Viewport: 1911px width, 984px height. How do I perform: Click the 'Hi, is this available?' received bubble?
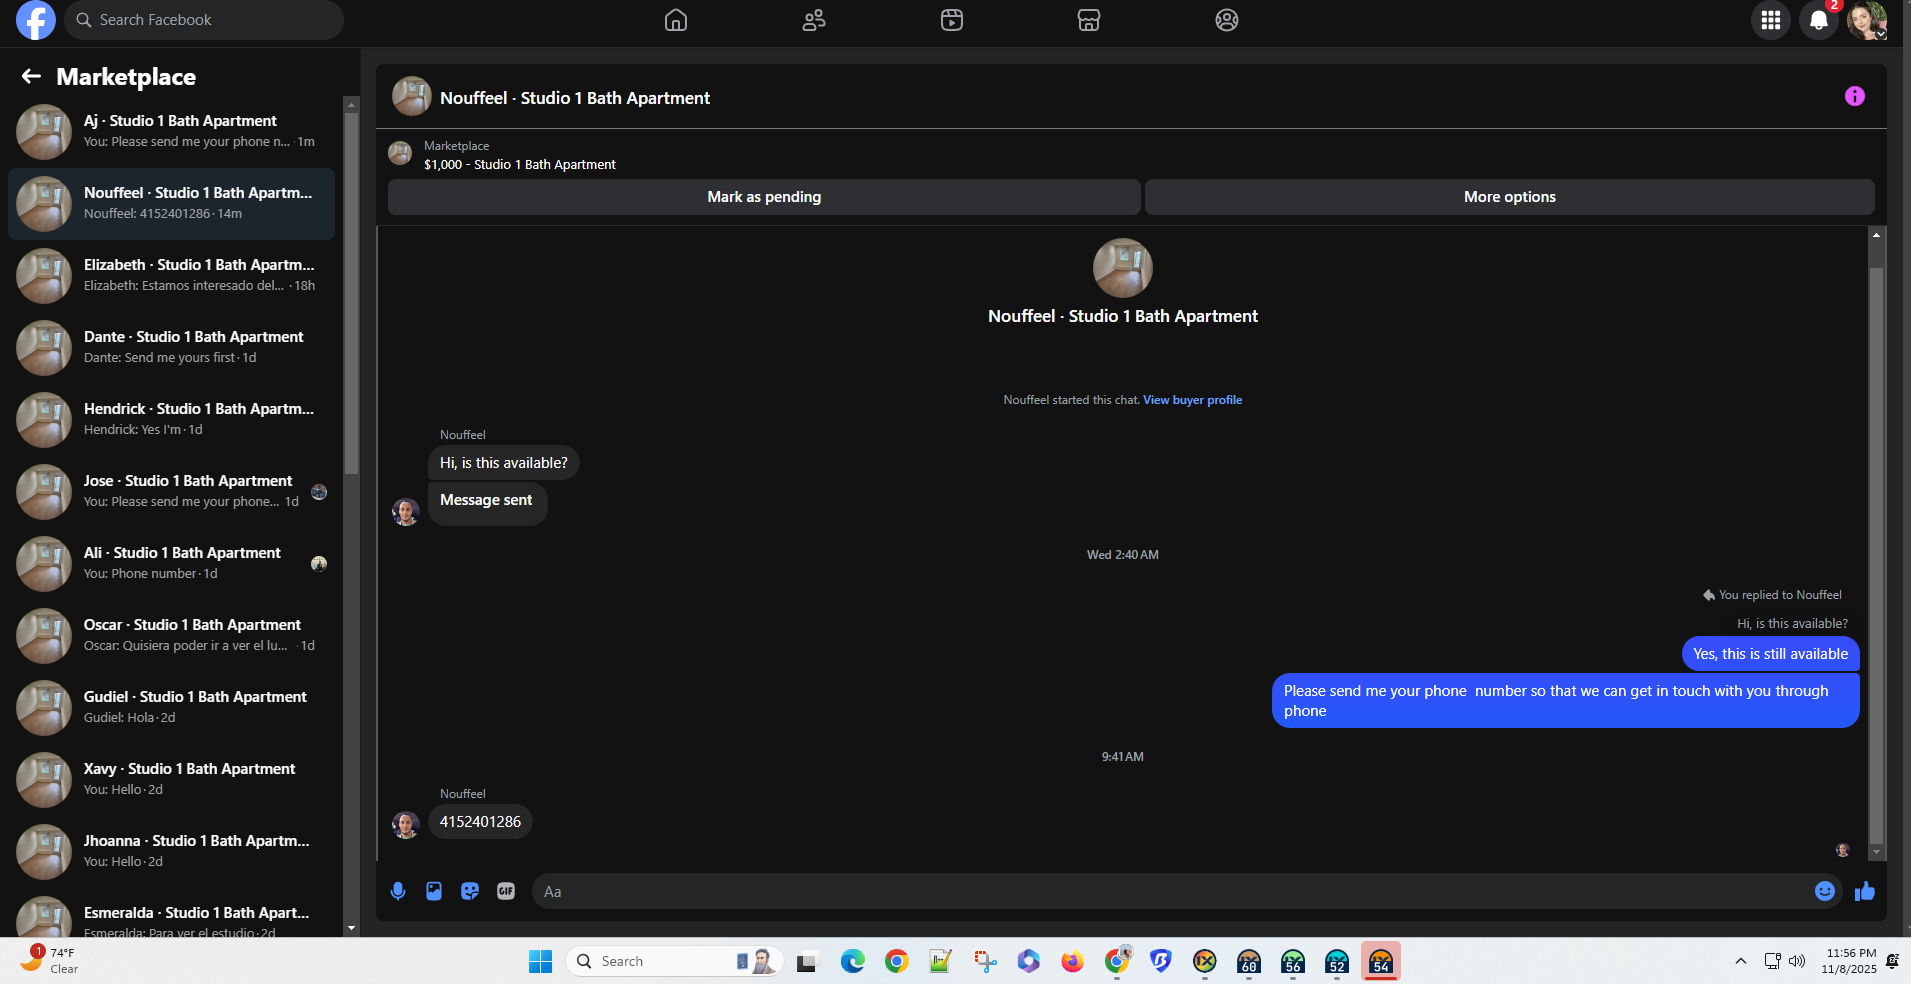pos(503,463)
